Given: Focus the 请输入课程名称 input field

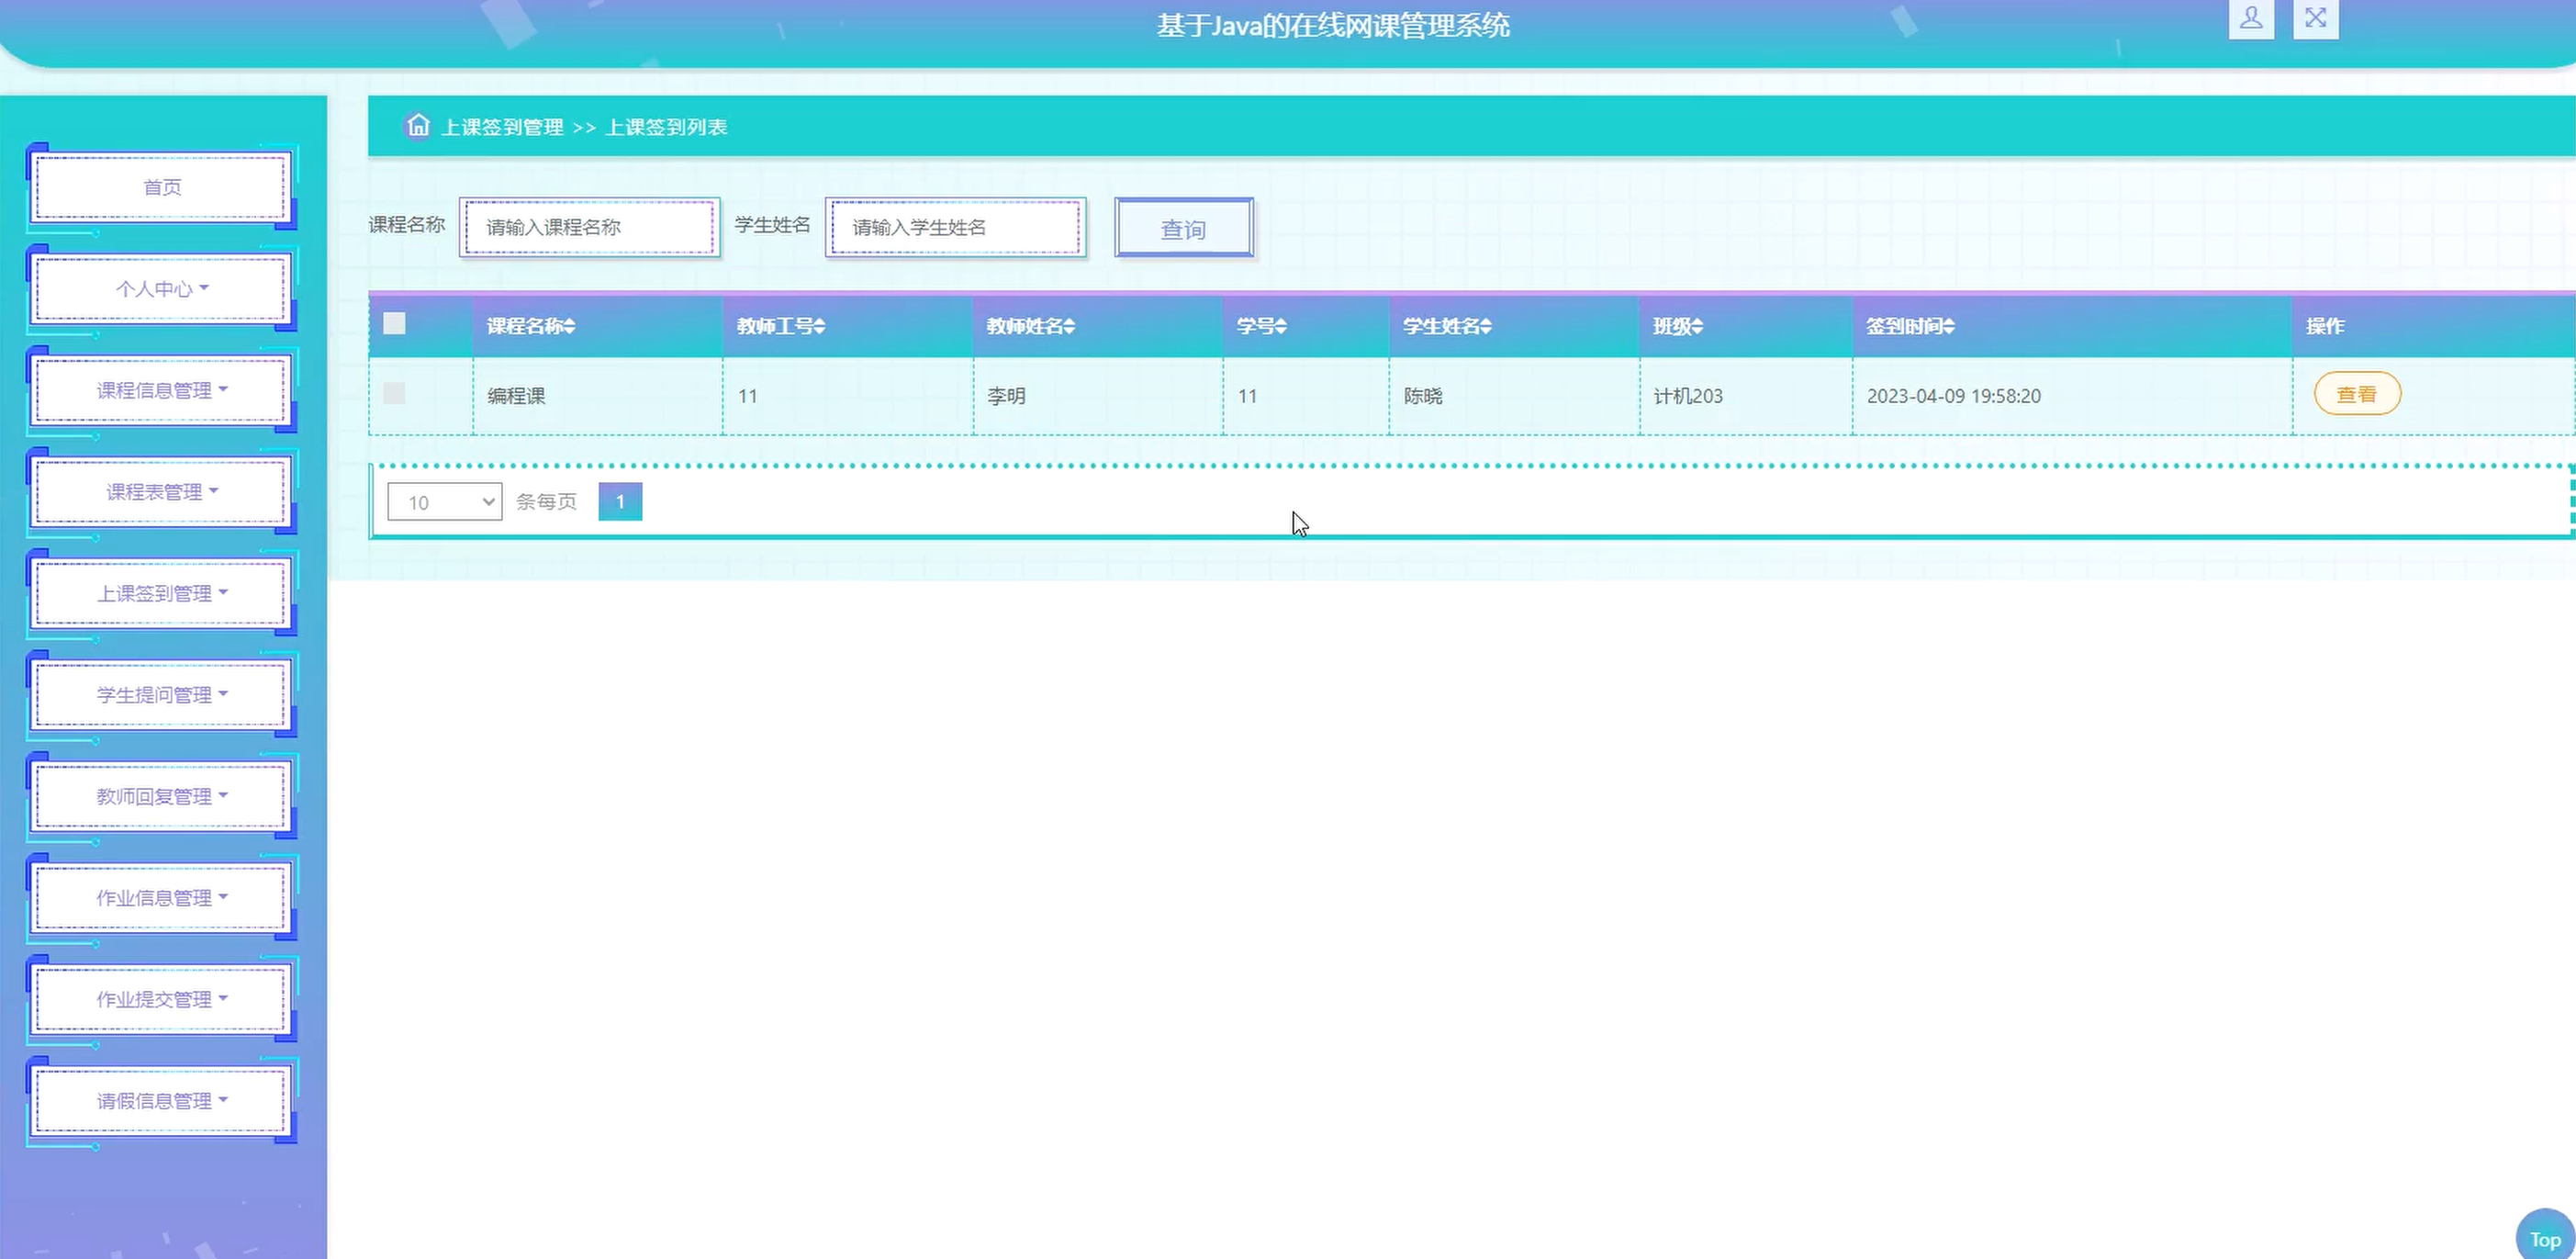Looking at the screenshot, I should point(590,227).
